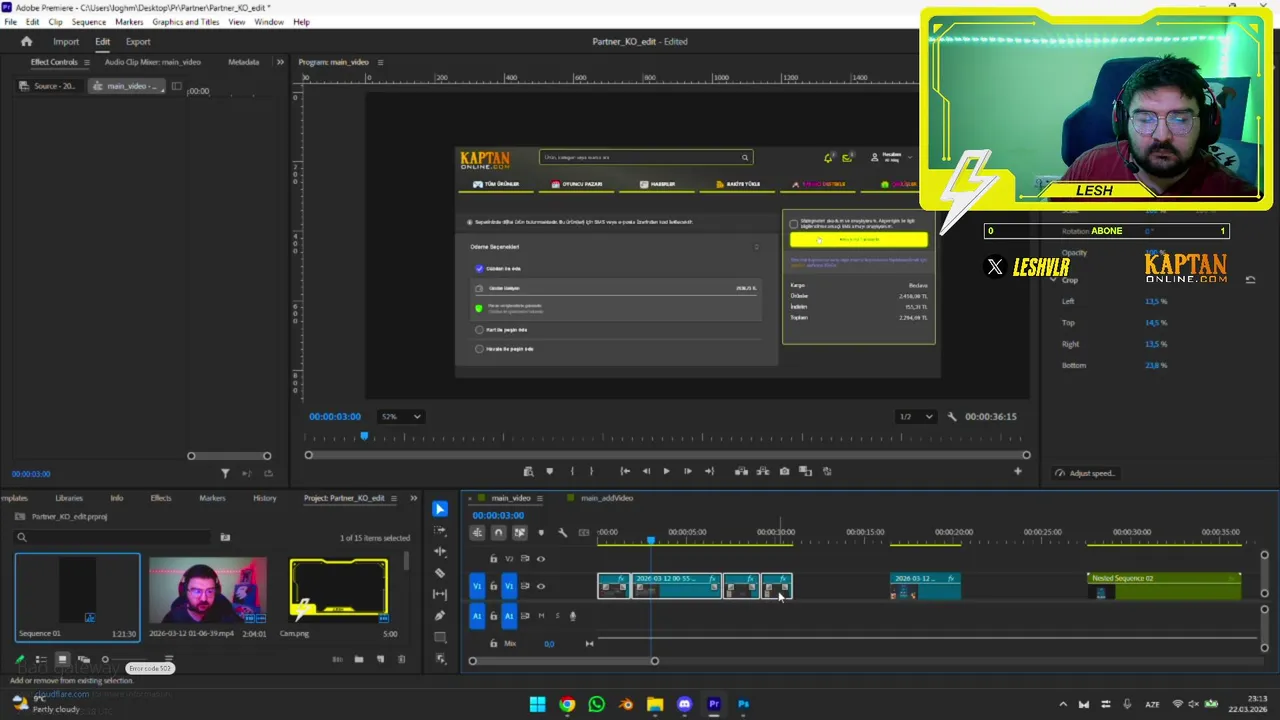This screenshot has height=720, width=1280.
Task: Open Premiere Pro from the taskbar
Action: pyautogui.click(x=714, y=704)
